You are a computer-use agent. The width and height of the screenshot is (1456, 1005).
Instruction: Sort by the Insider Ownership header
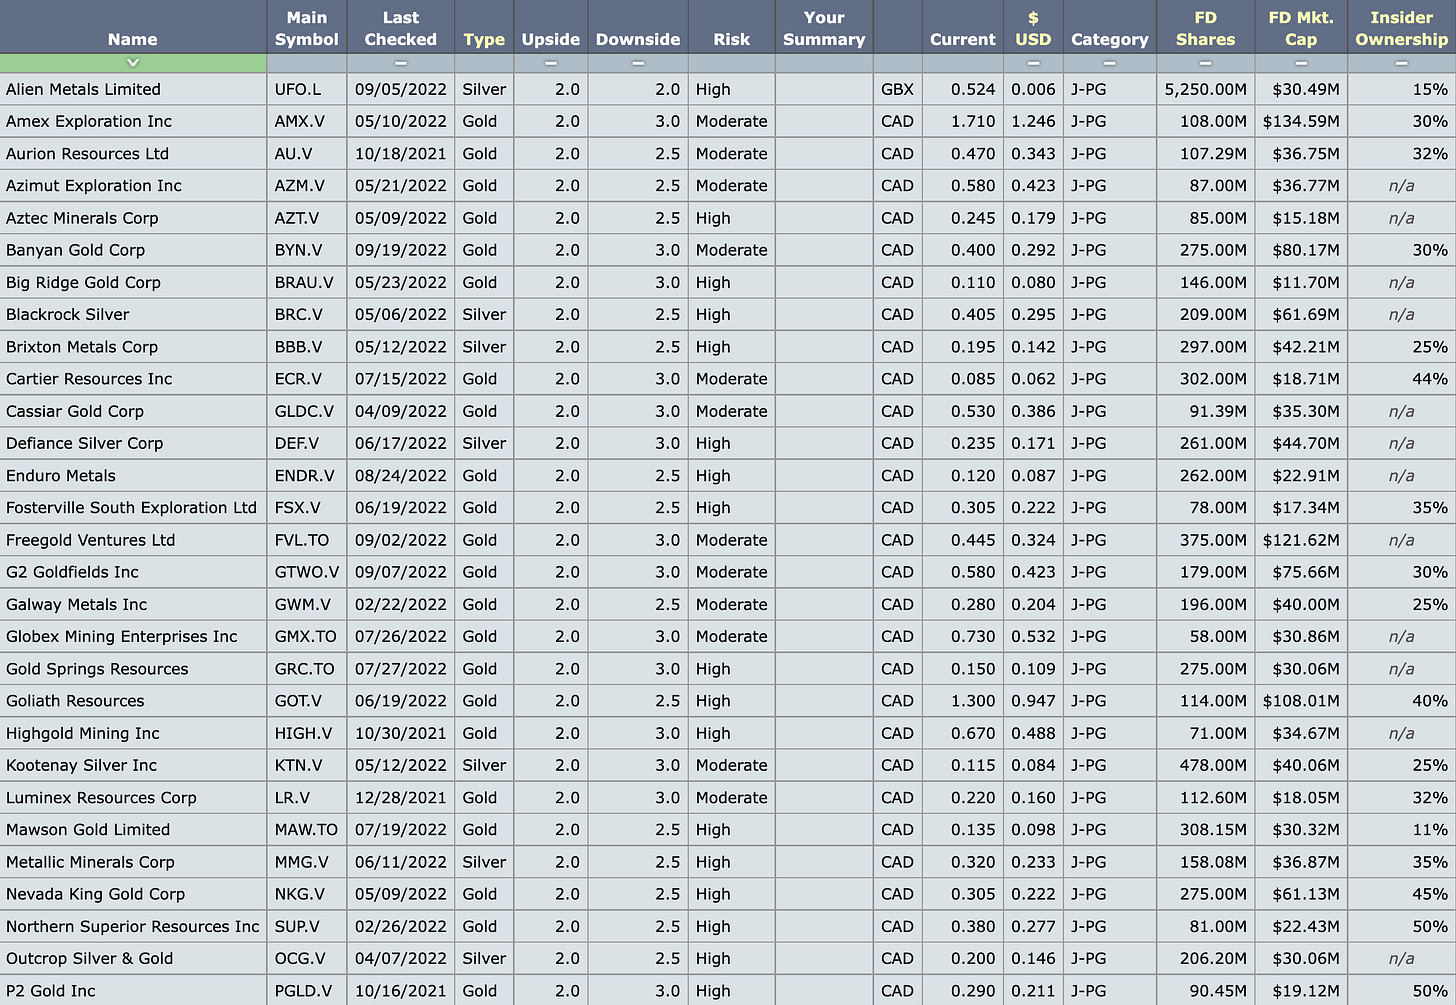[x=1401, y=27]
